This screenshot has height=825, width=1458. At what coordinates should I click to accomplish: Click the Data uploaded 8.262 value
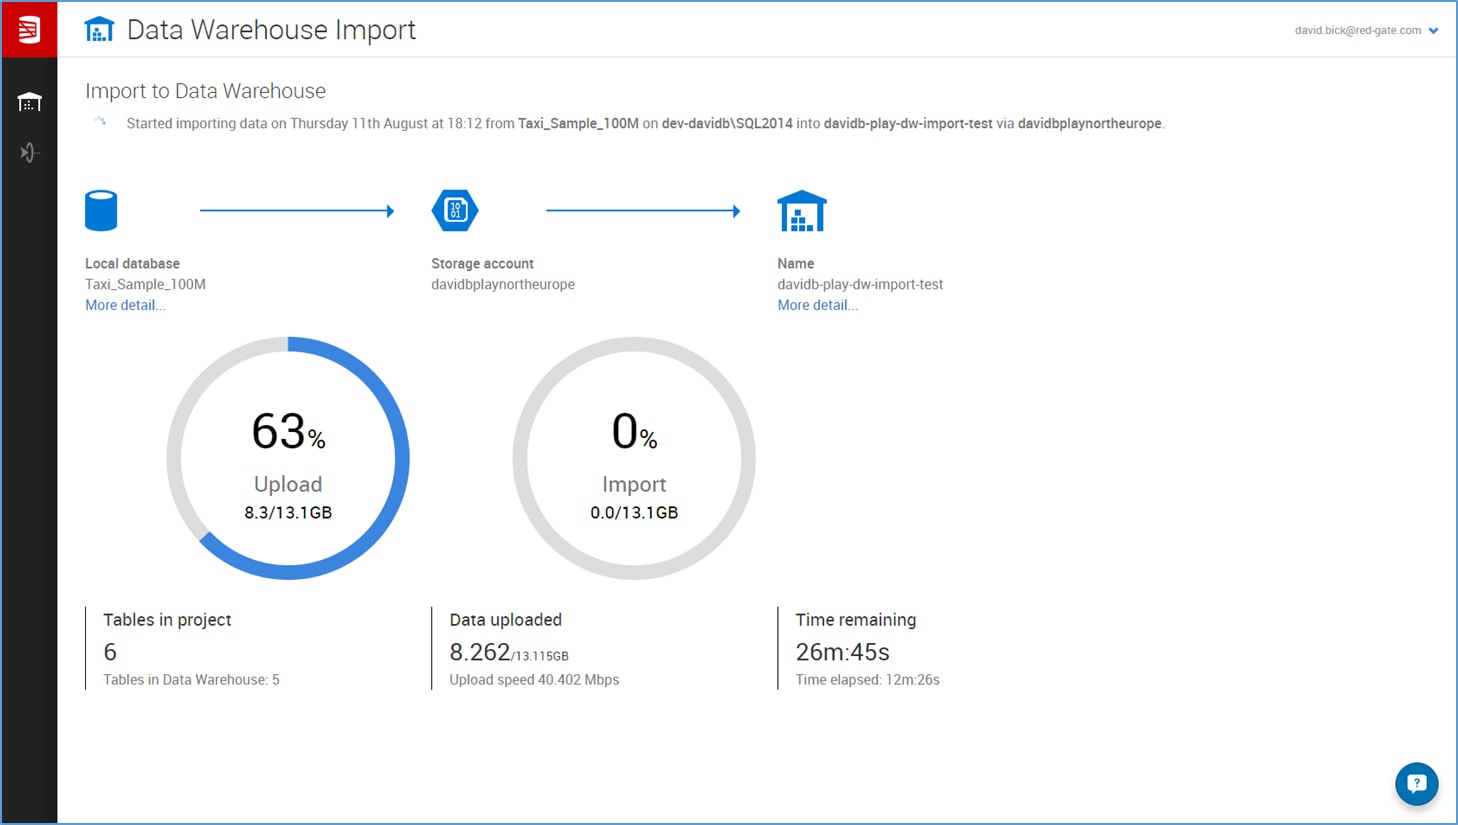click(x=480, y=652)
